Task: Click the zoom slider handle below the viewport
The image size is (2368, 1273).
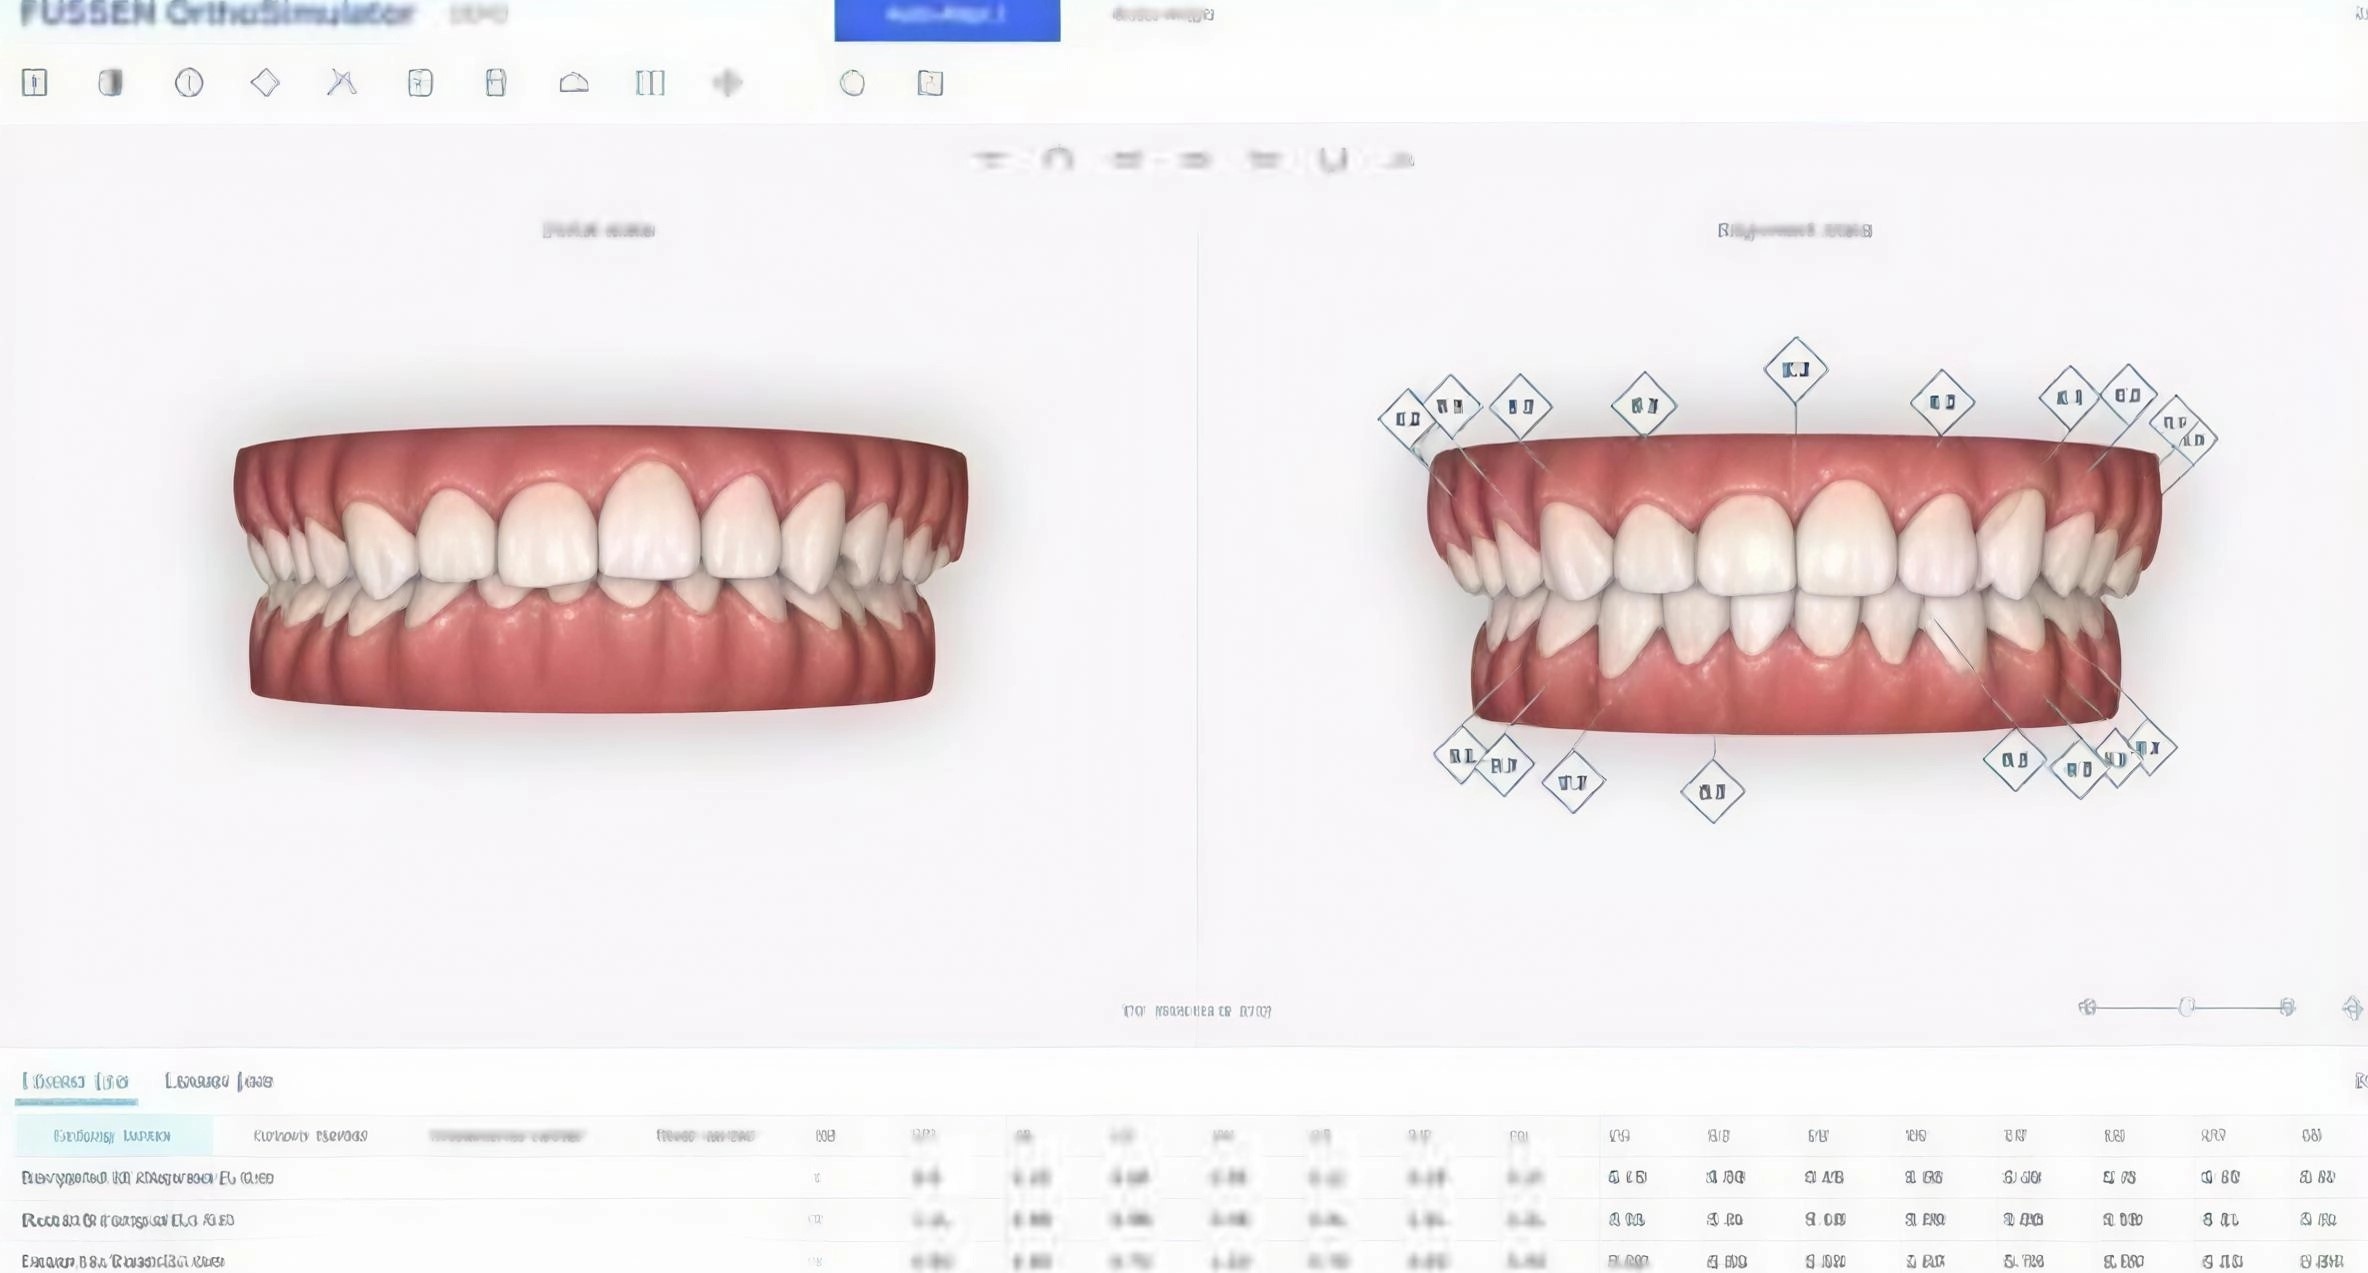Action: [x=2187, y=1007]
